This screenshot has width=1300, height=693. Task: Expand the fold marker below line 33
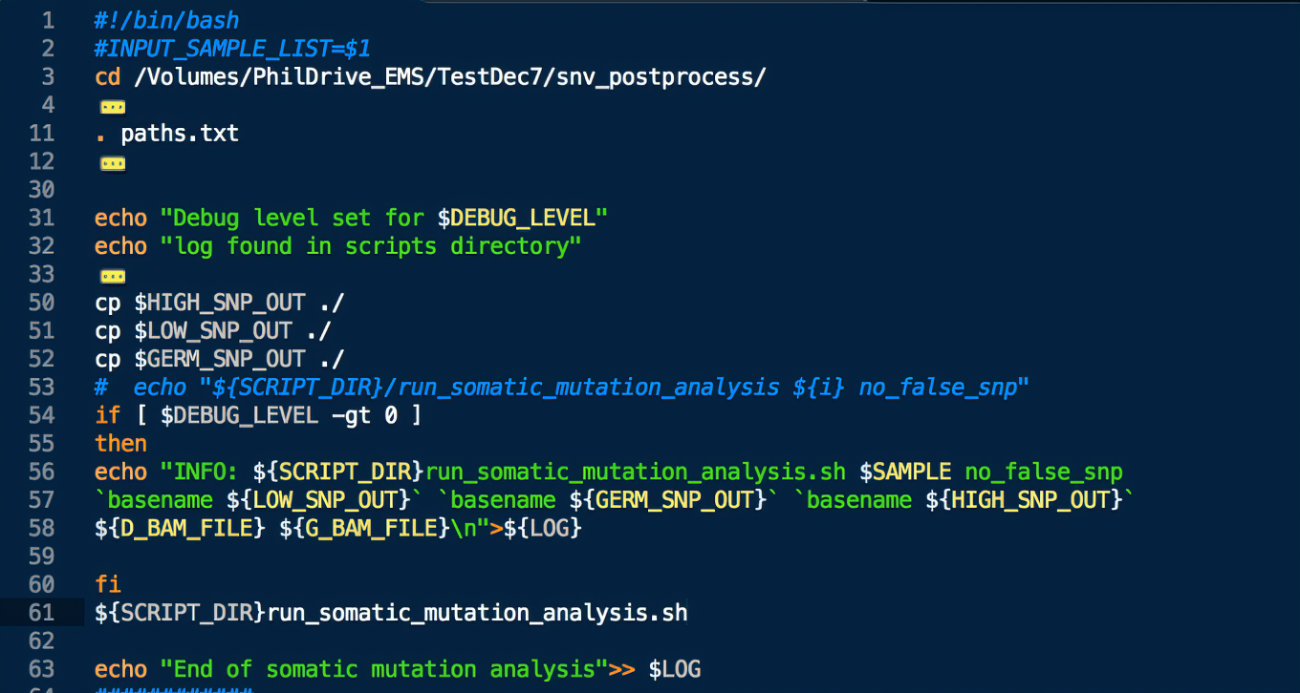[x=112, y=276]
